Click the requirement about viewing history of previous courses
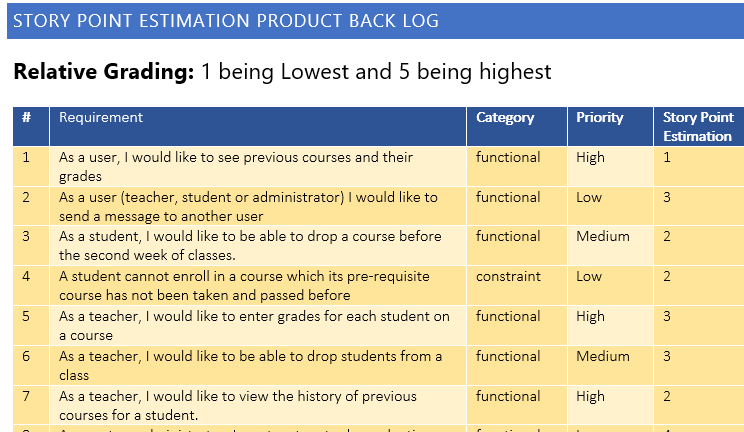 coord(237,405)
